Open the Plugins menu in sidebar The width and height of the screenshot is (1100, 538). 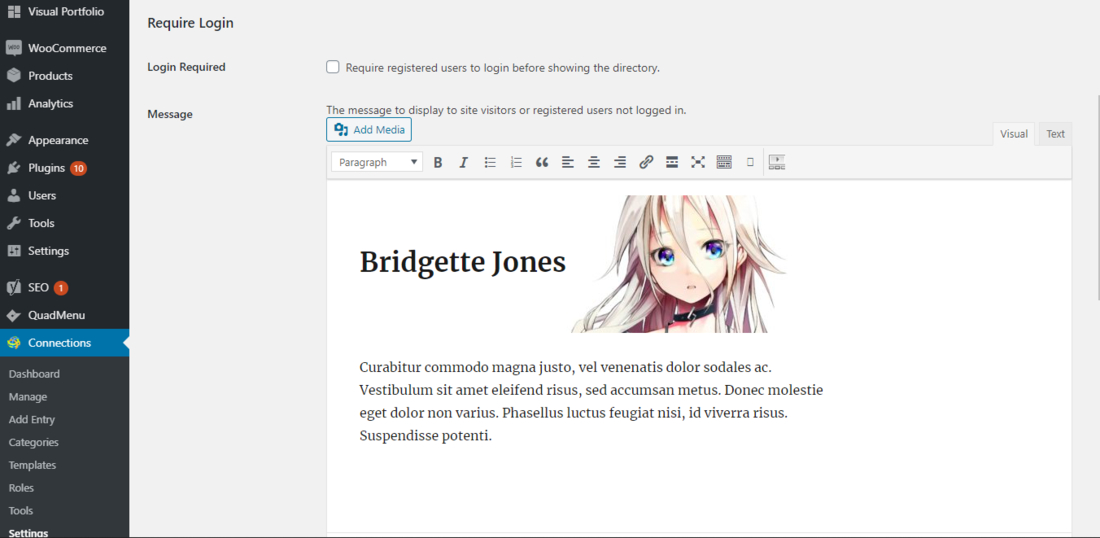pos(46,168)
